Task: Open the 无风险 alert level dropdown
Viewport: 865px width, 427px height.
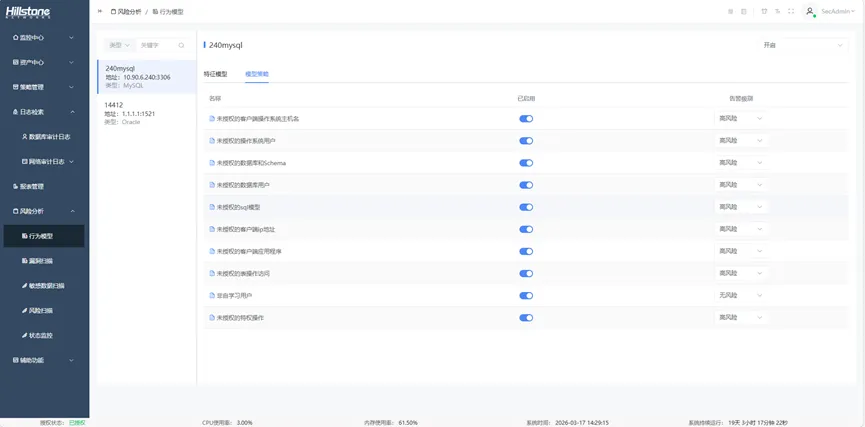Action: point(741,296)
